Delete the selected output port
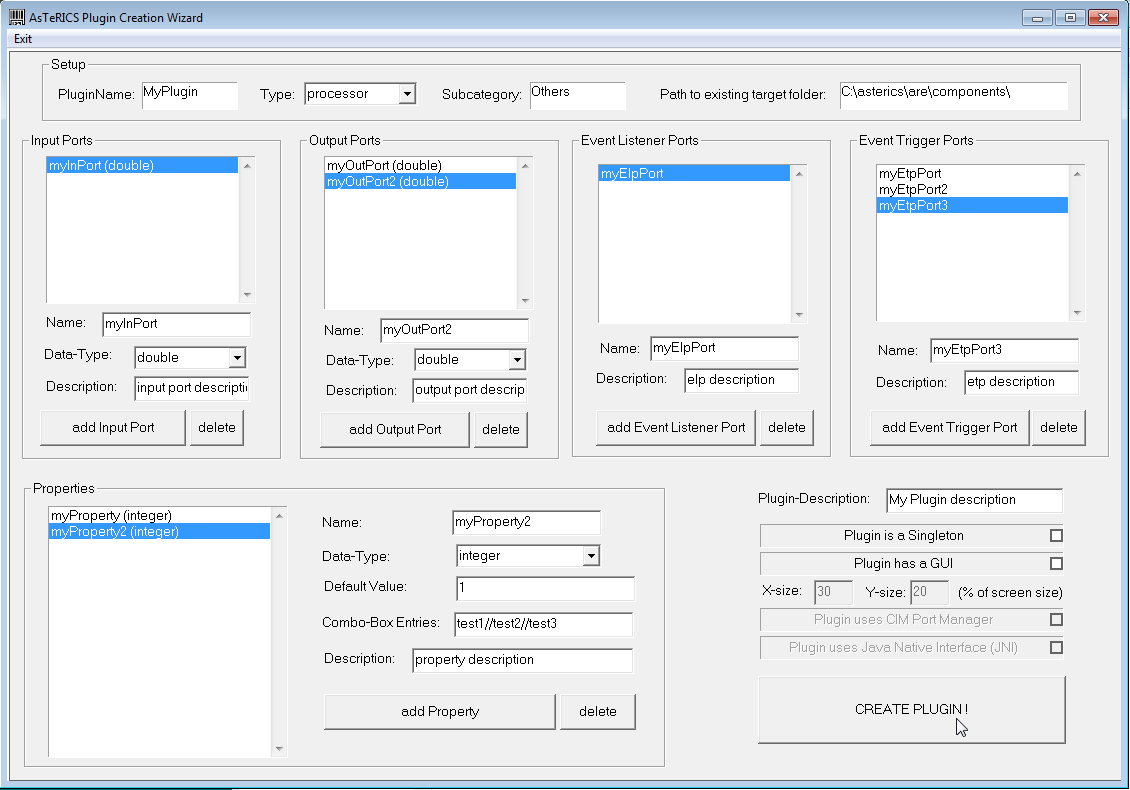Screen dimensions: 1130x790 (x=501, y=429)
